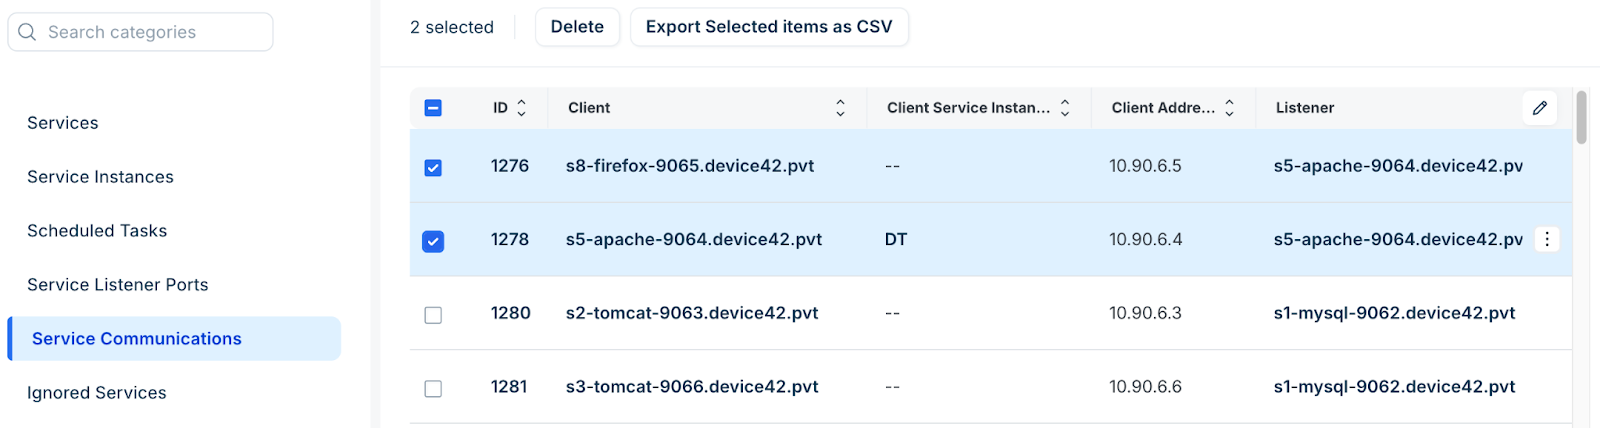This screenshot has width=1600, height=428.
Task: Click the pencil edit columns icon
Action: pos(1540,108)
